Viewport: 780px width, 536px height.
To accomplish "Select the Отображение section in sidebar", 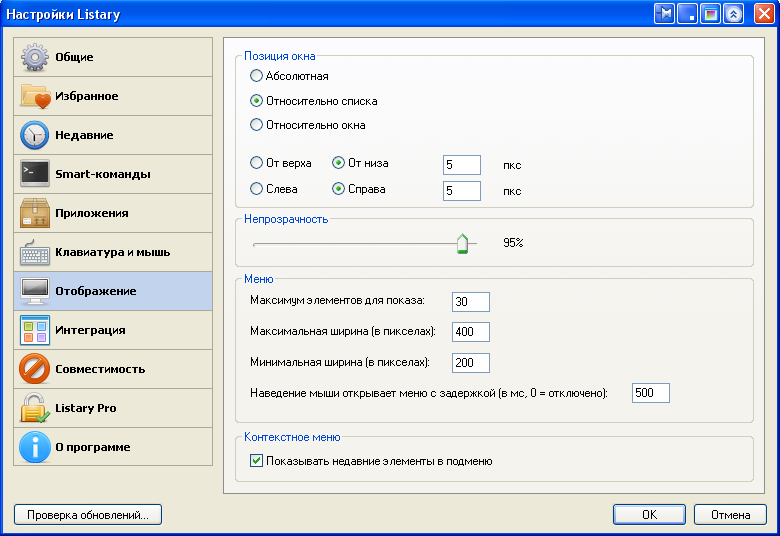I will tap(113, 291).
